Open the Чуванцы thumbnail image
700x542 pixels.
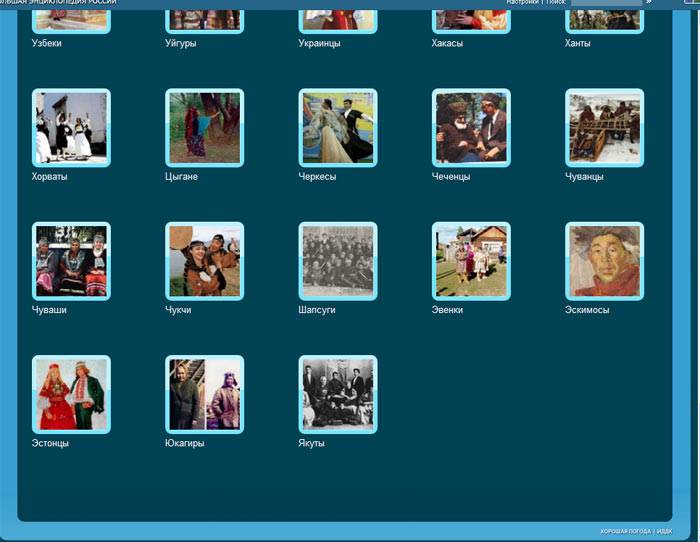(604, 128)
